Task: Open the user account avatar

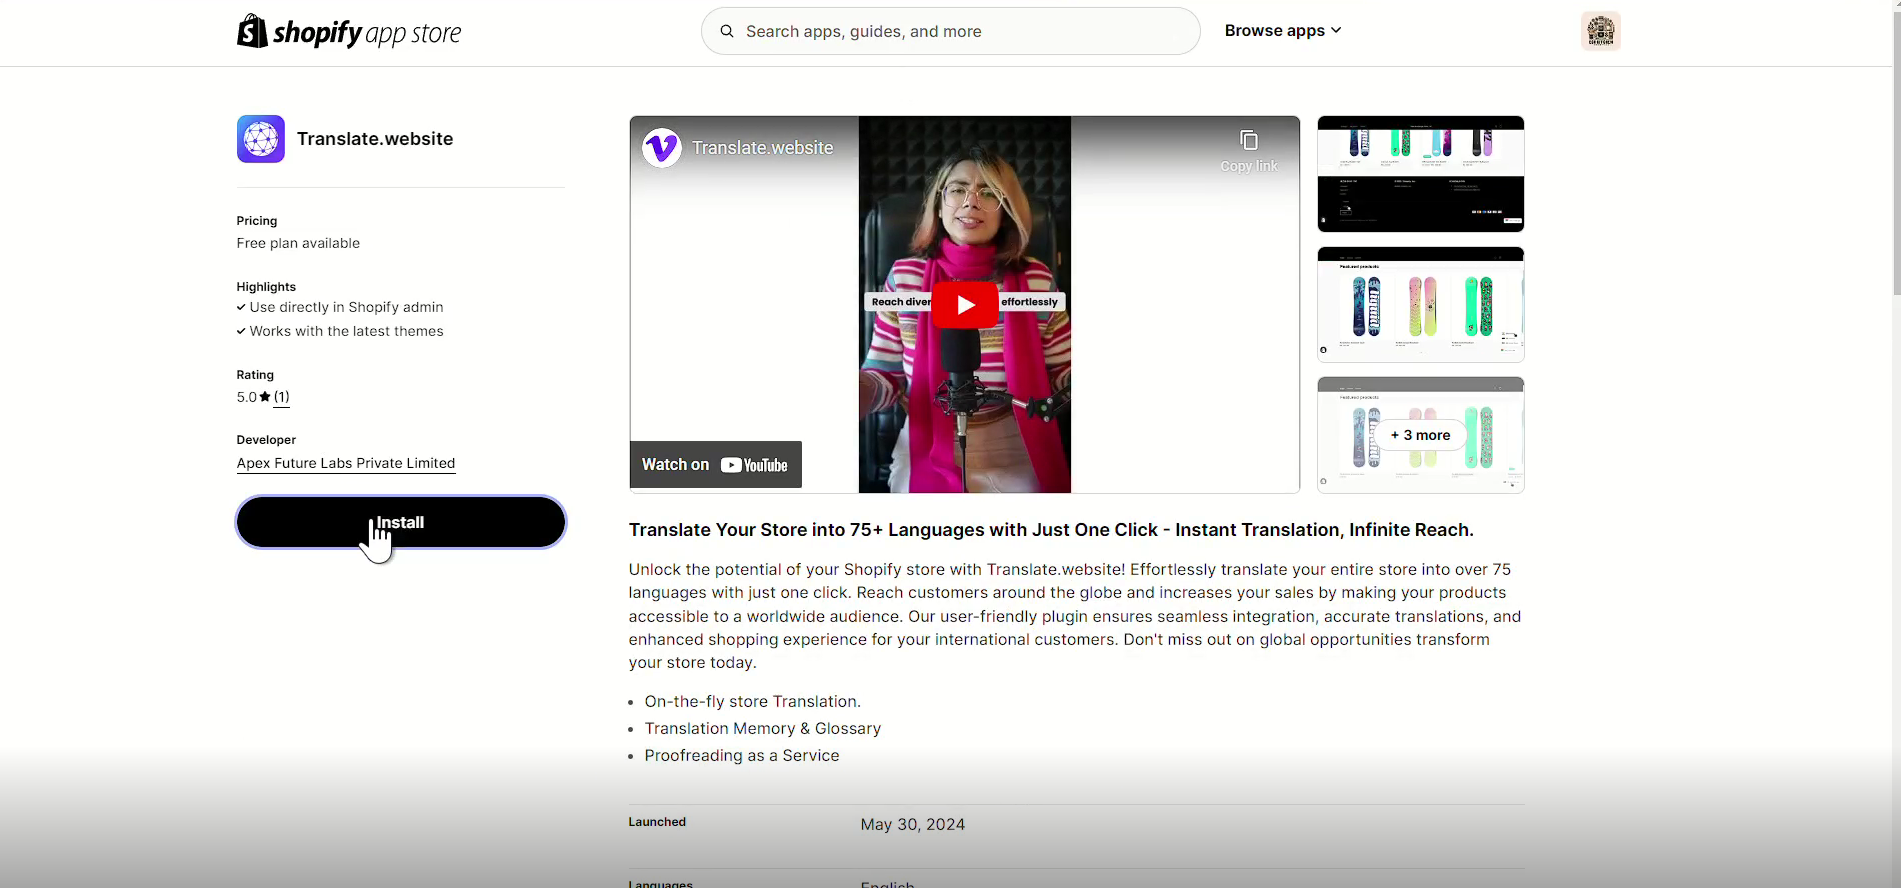Action: 1600,31
